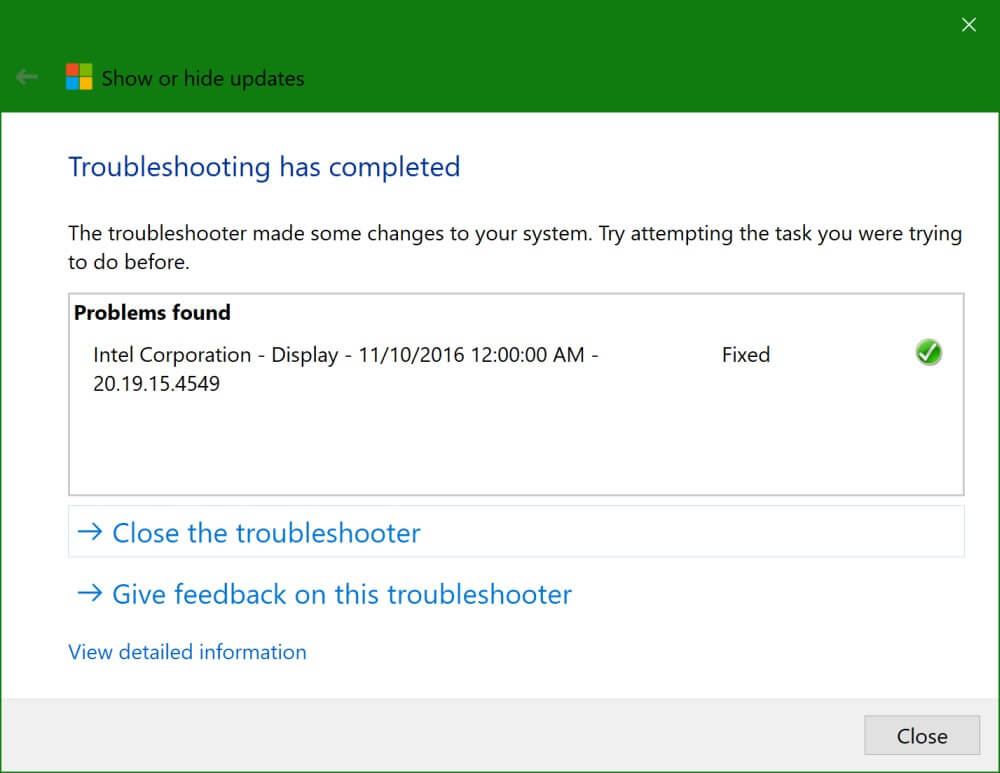Open Give feedback on this troubleshooter
Viewport: 1000px width, 773px height.
tap(325, 594)
